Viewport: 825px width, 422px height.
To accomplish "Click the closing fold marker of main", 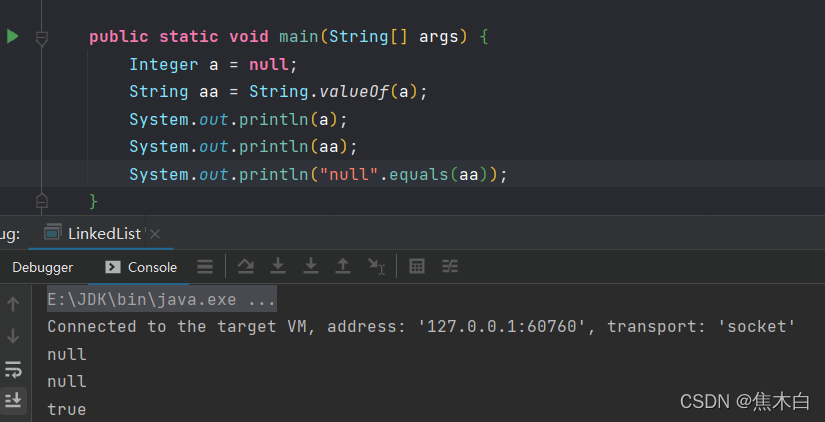I will pos(42,201).
